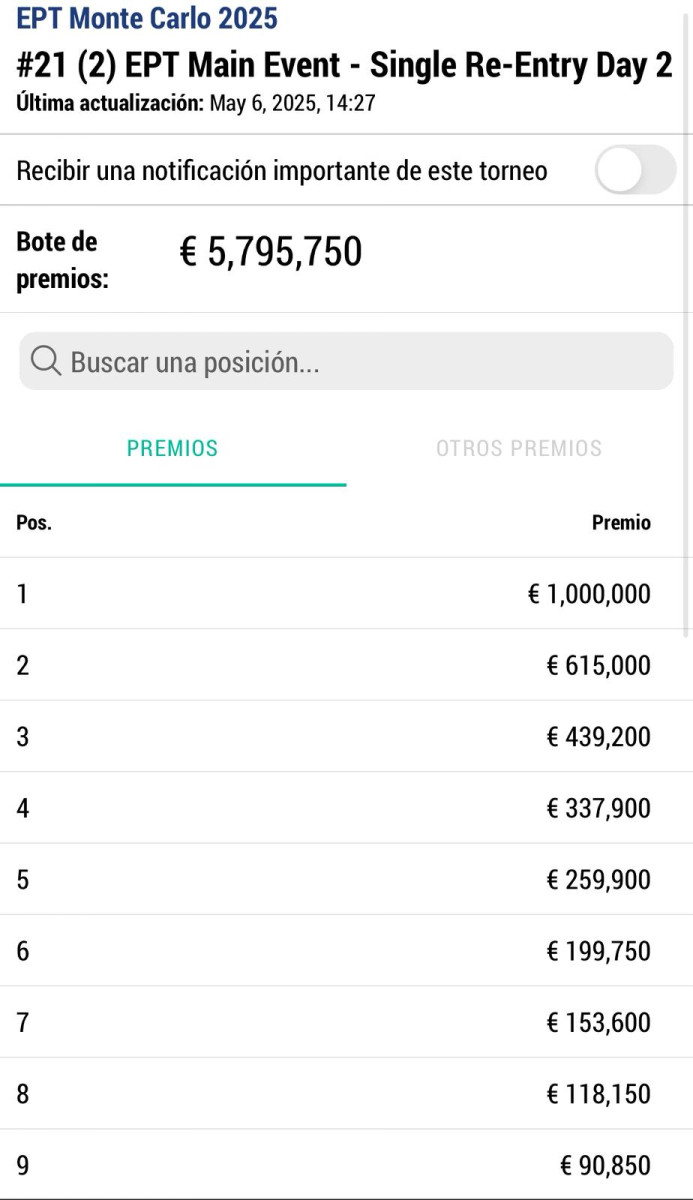Click the € 5,795,750 prize pool amount

click(x=270, y=252)
